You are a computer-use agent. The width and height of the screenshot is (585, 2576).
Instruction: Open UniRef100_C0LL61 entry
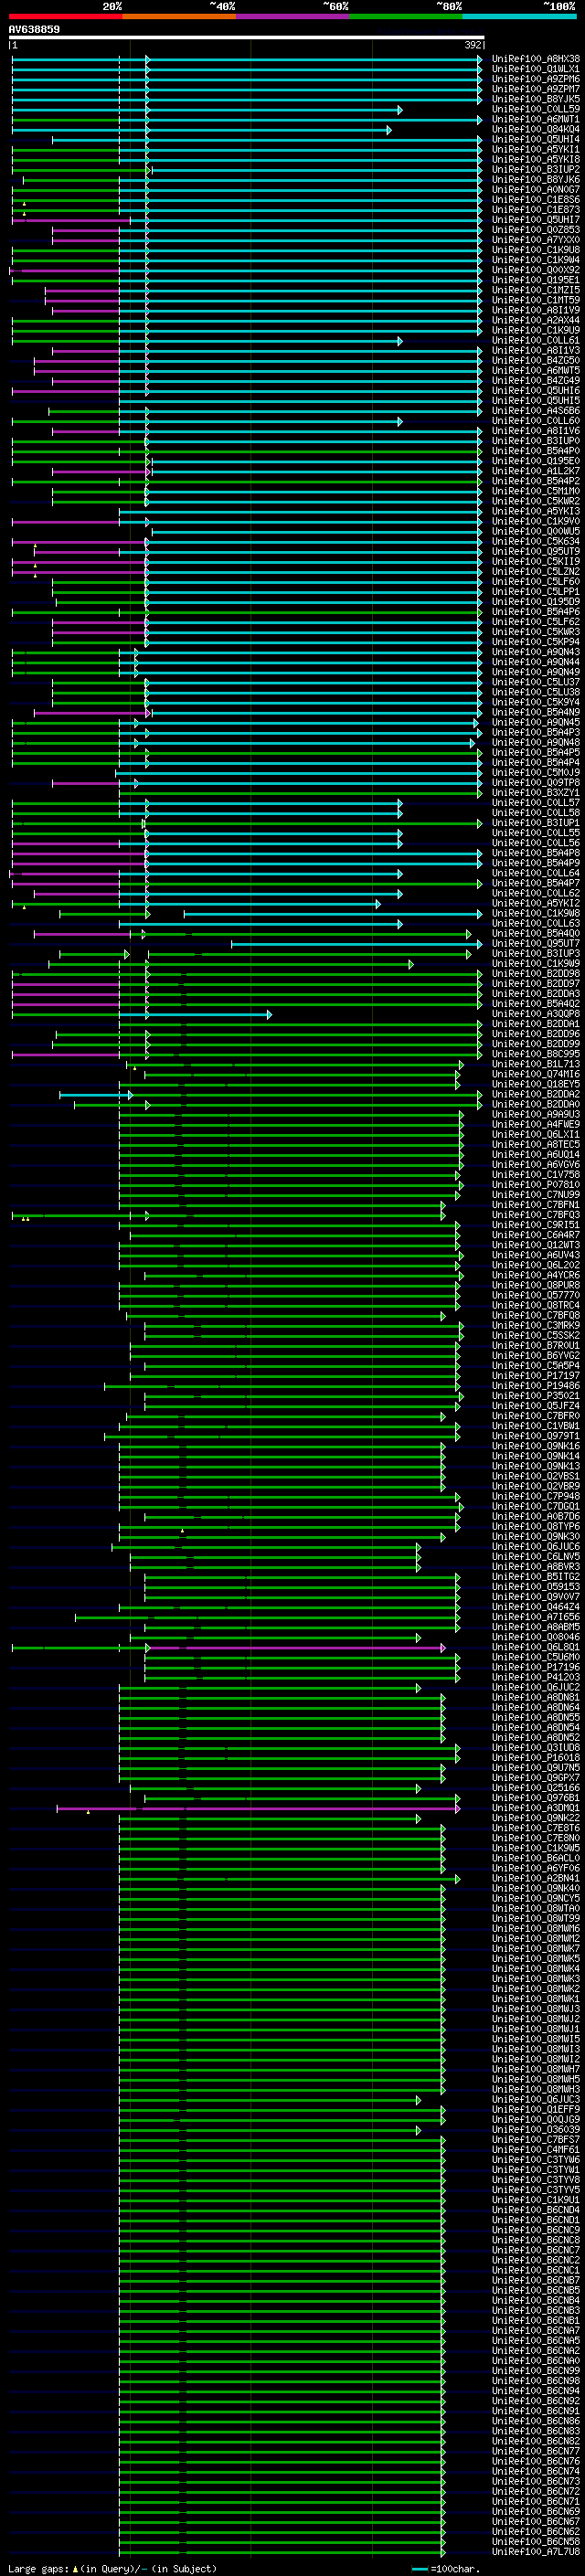[536, 341]
